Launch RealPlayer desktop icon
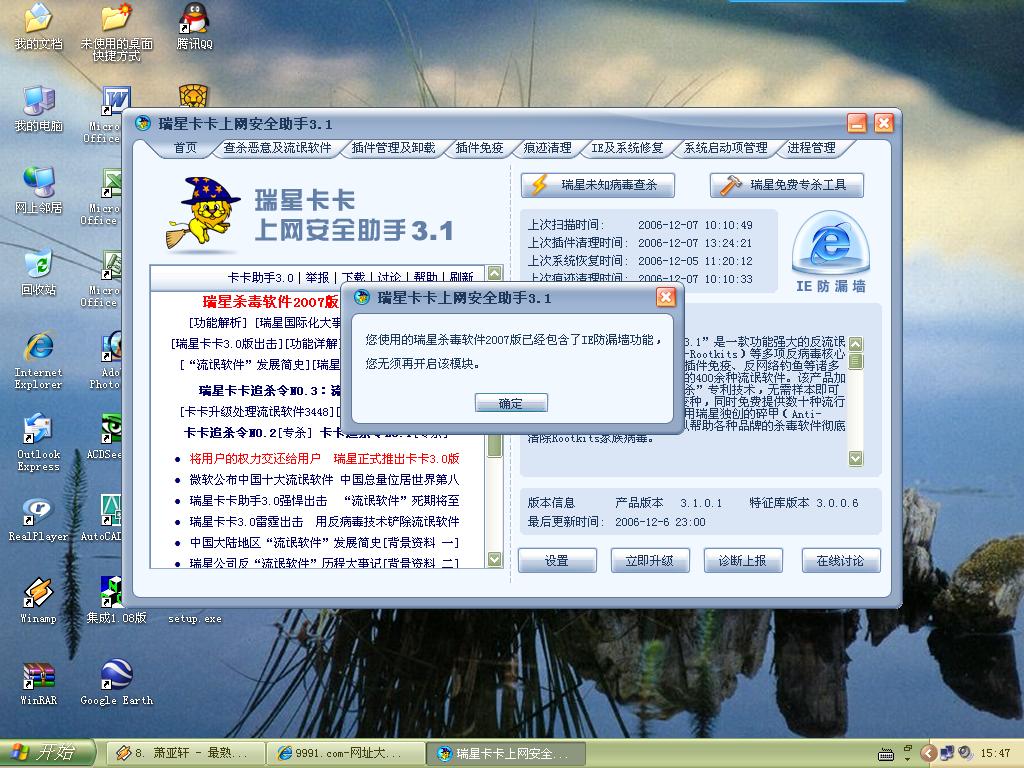The width and height of the screenshot is (1024, 768). [x=39, y=519]
